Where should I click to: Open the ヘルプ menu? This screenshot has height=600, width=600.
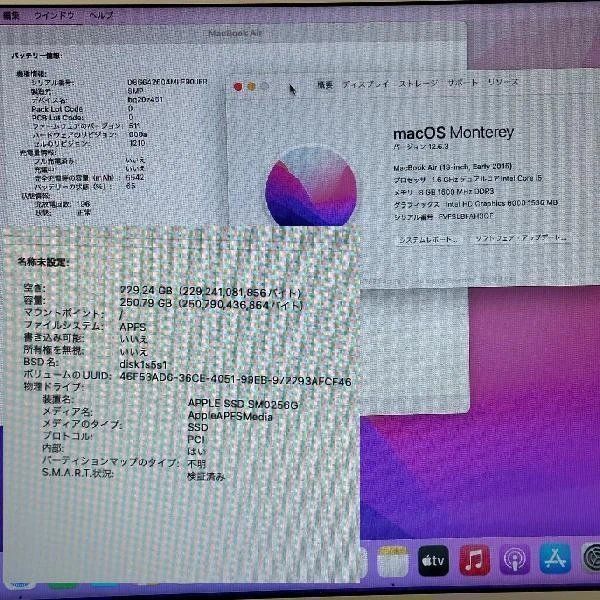101,15
